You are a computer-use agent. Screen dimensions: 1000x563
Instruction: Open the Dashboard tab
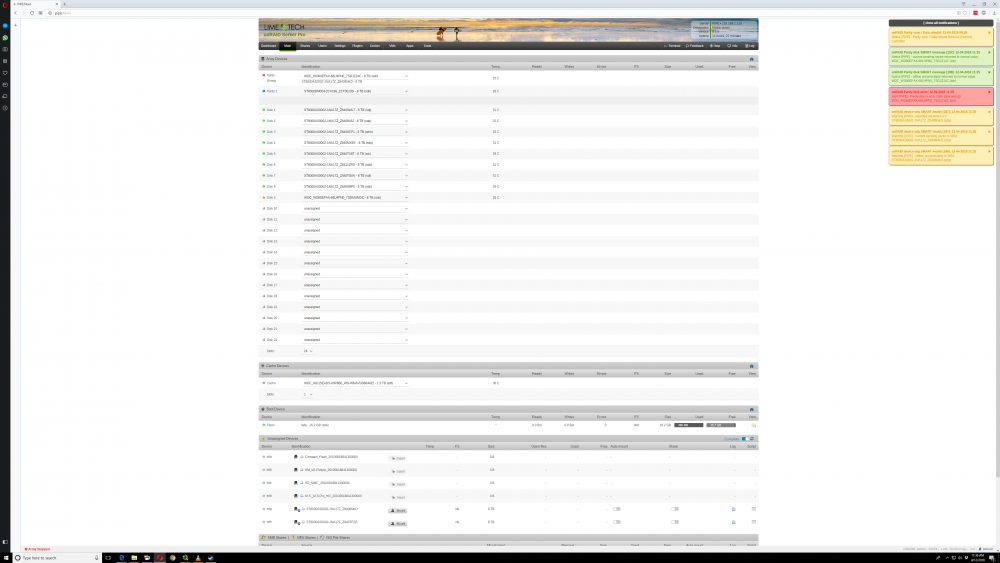coord(268,46)
